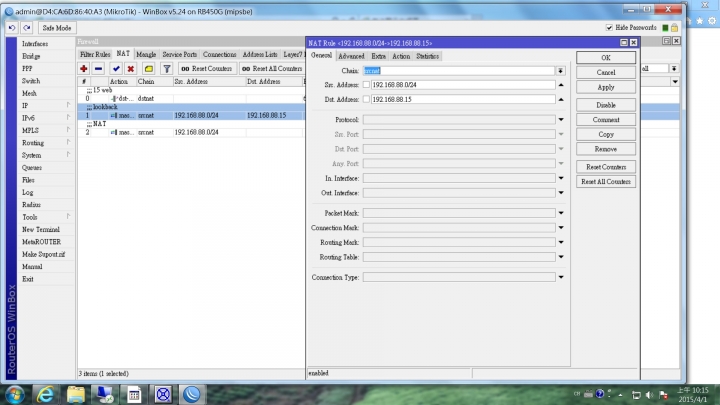The height and width of the screenshot is (405, 720).
Task: Toggle Safe Mode button
Action: (57, 28)
